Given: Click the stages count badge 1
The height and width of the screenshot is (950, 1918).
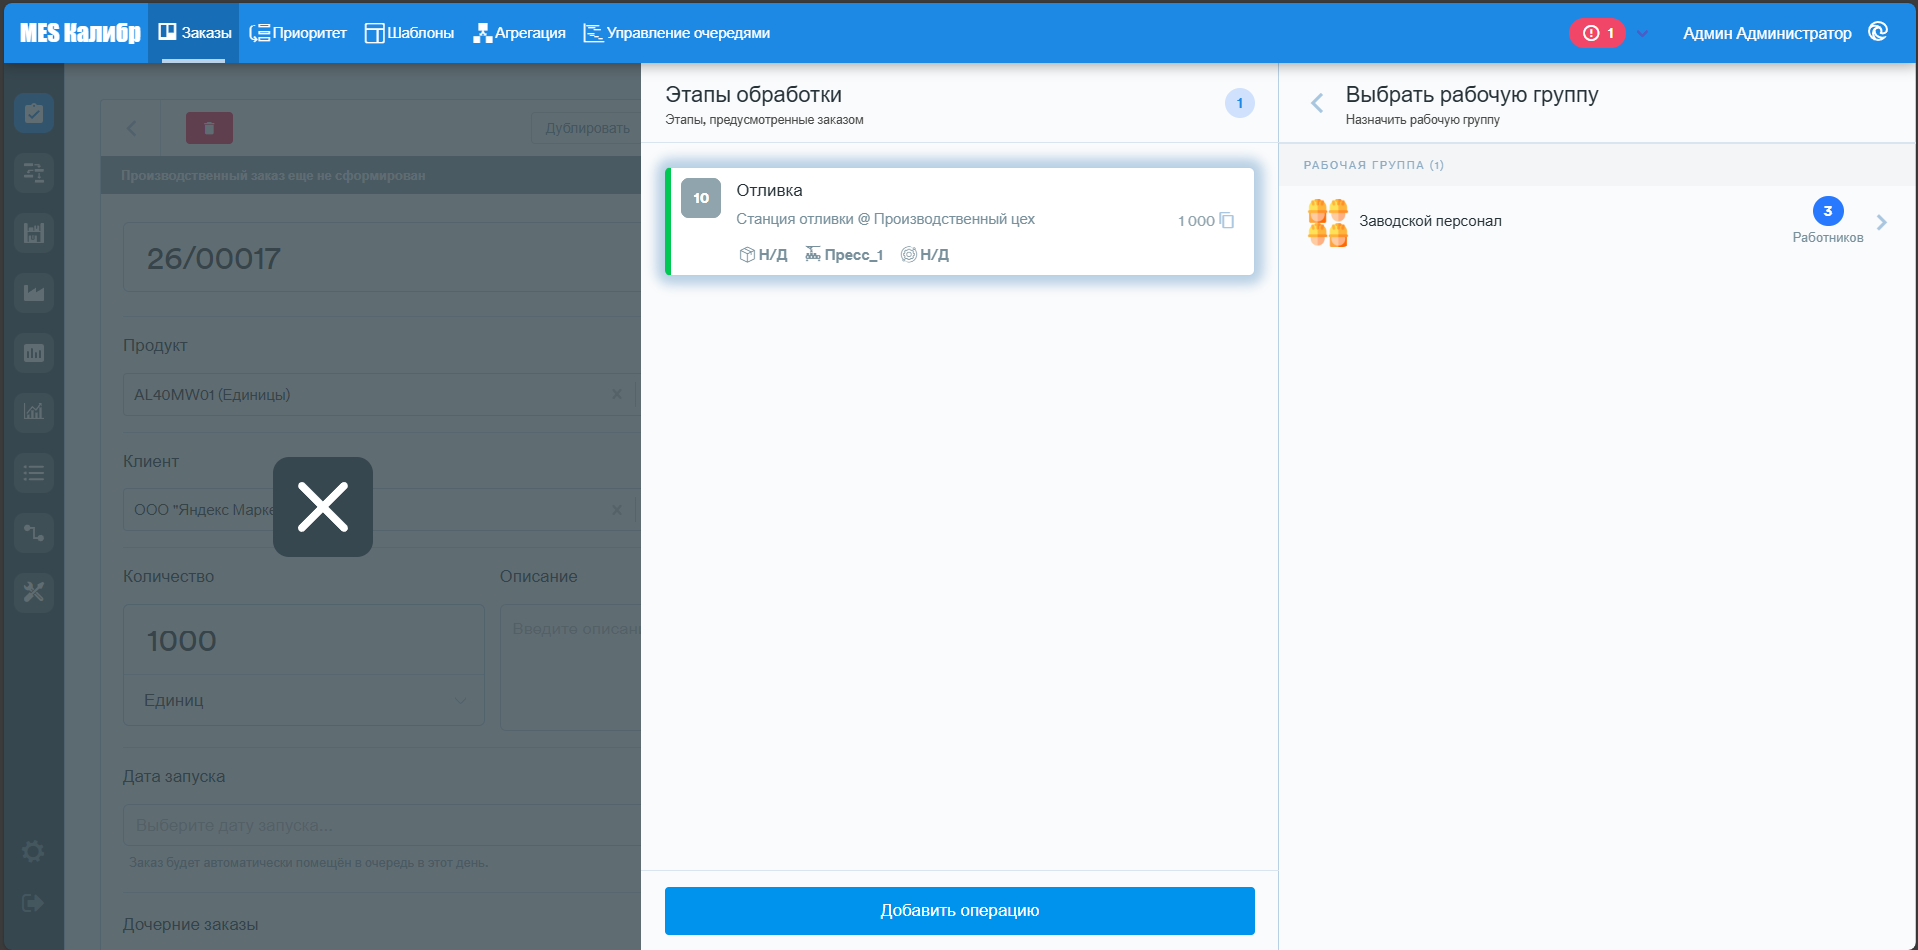Looking at the screenshot, I should coord(1240,103).
